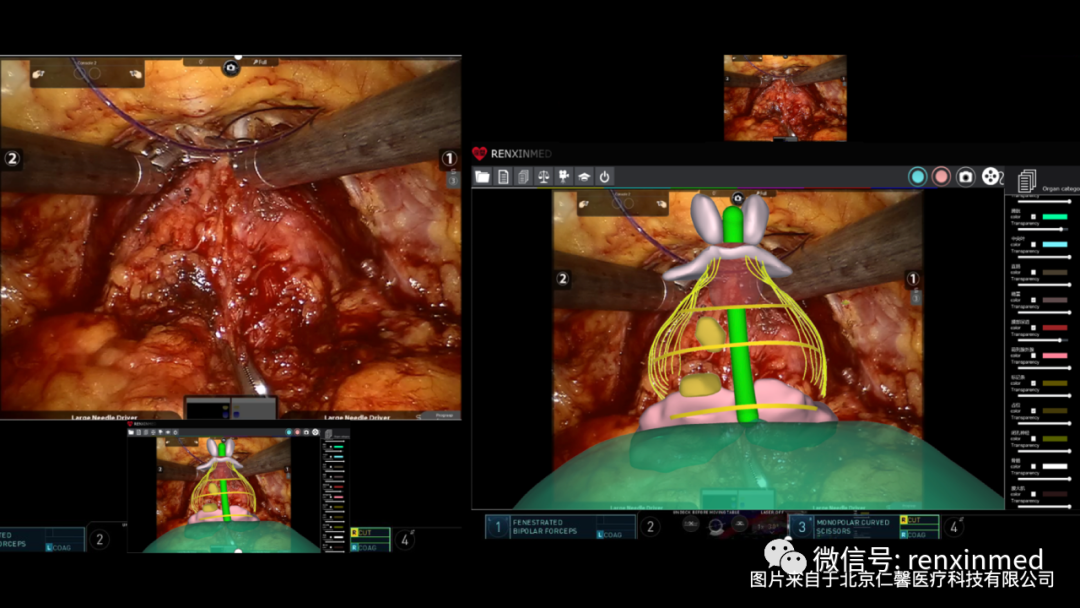Click the pink organ color swatch
The image size is (1080, 608).
1054,356
